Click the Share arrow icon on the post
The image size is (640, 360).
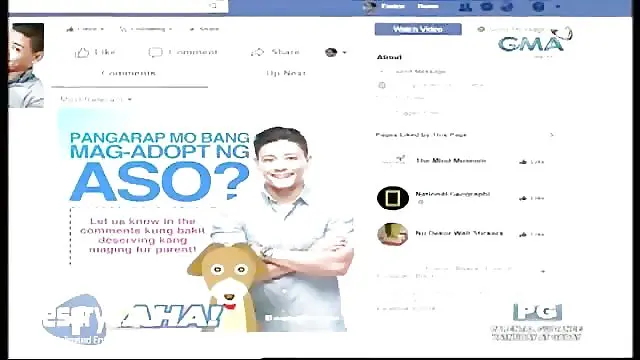point(258,52)
